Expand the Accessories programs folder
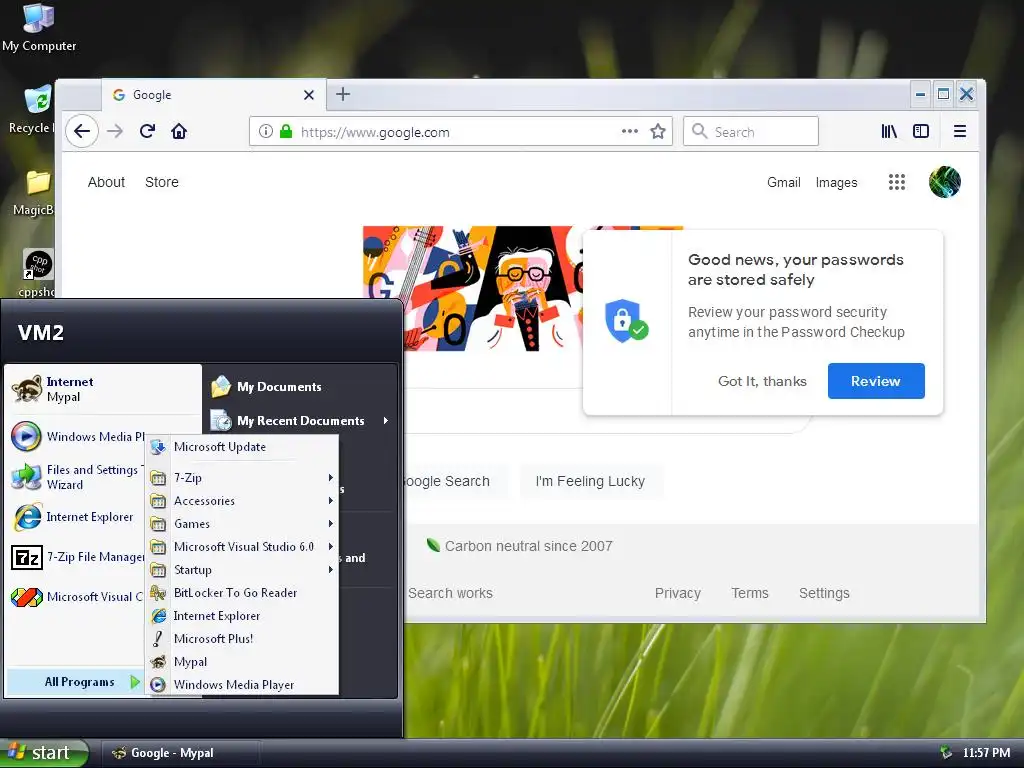The width and height of the screenshot is (1024, 768). pos(242,500)
